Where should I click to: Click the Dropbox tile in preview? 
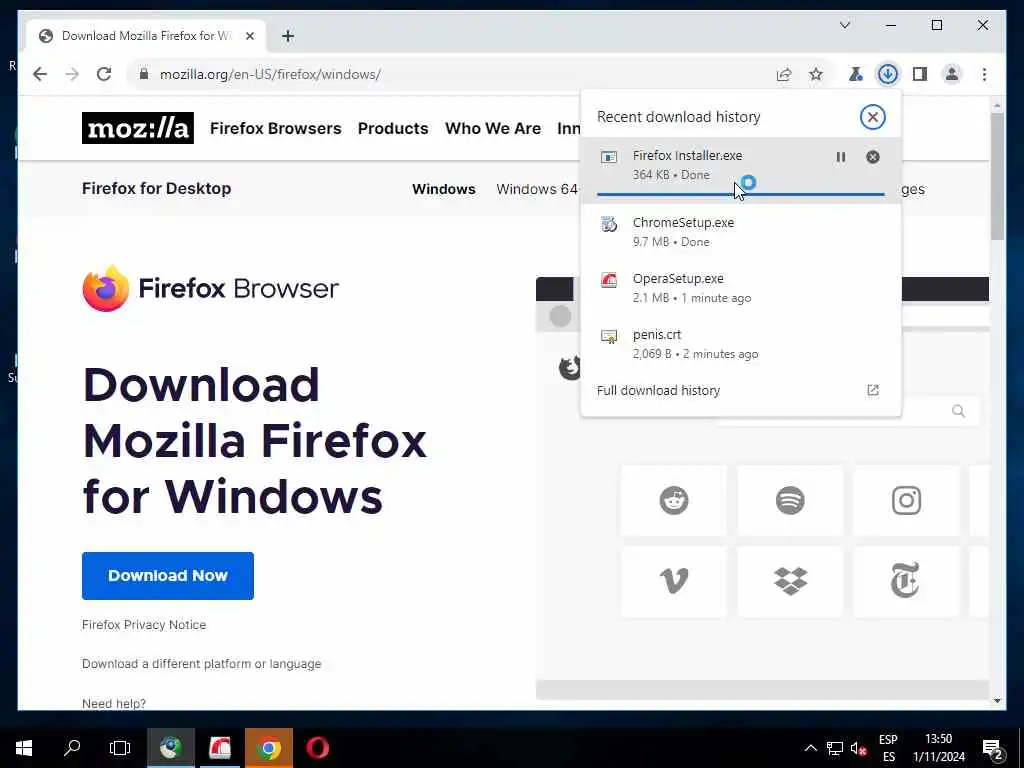coord(790,581)
